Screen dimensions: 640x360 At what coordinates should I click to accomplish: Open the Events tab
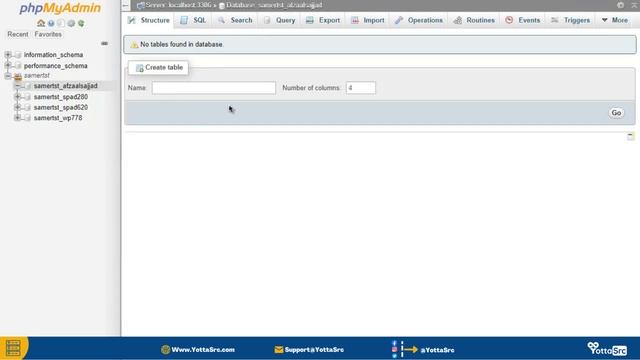point(523,20)
